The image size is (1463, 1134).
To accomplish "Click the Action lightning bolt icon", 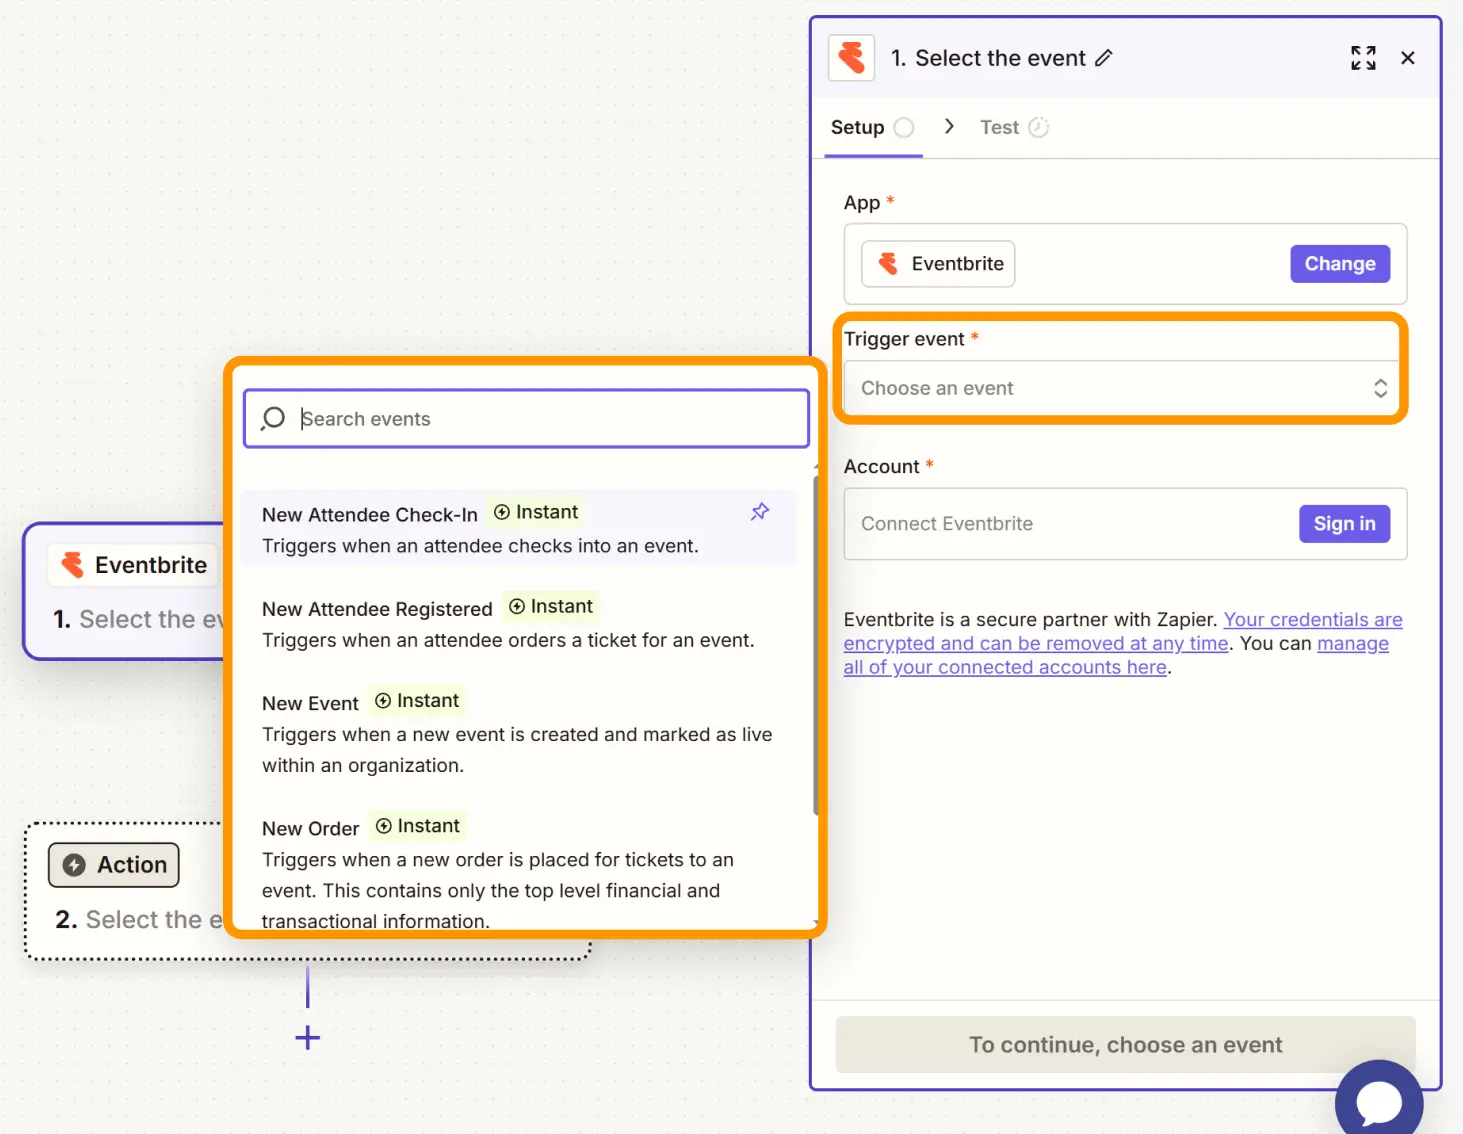I will coord(74,865).
